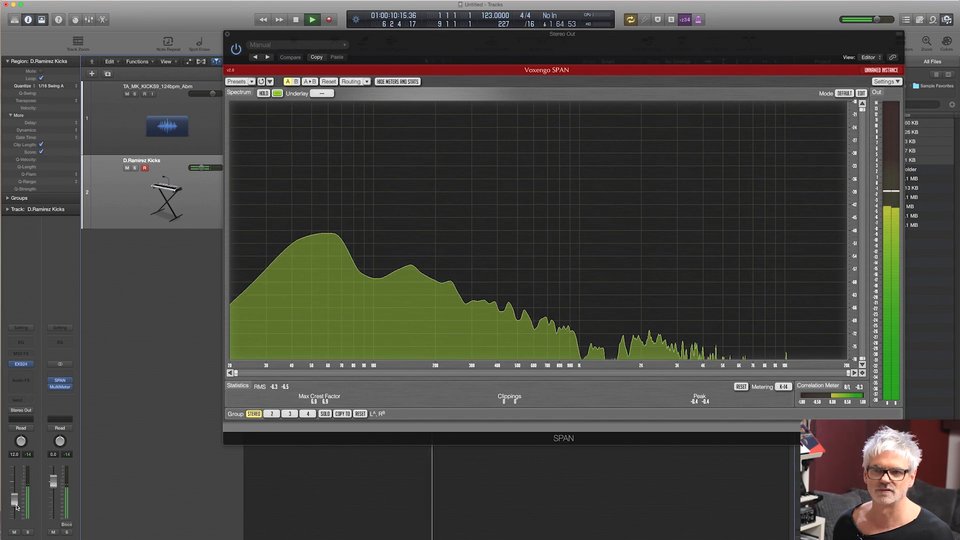Open the plugin View Editor dropdown
Screen dimensions: 960x540
click(x=871, y=57)
